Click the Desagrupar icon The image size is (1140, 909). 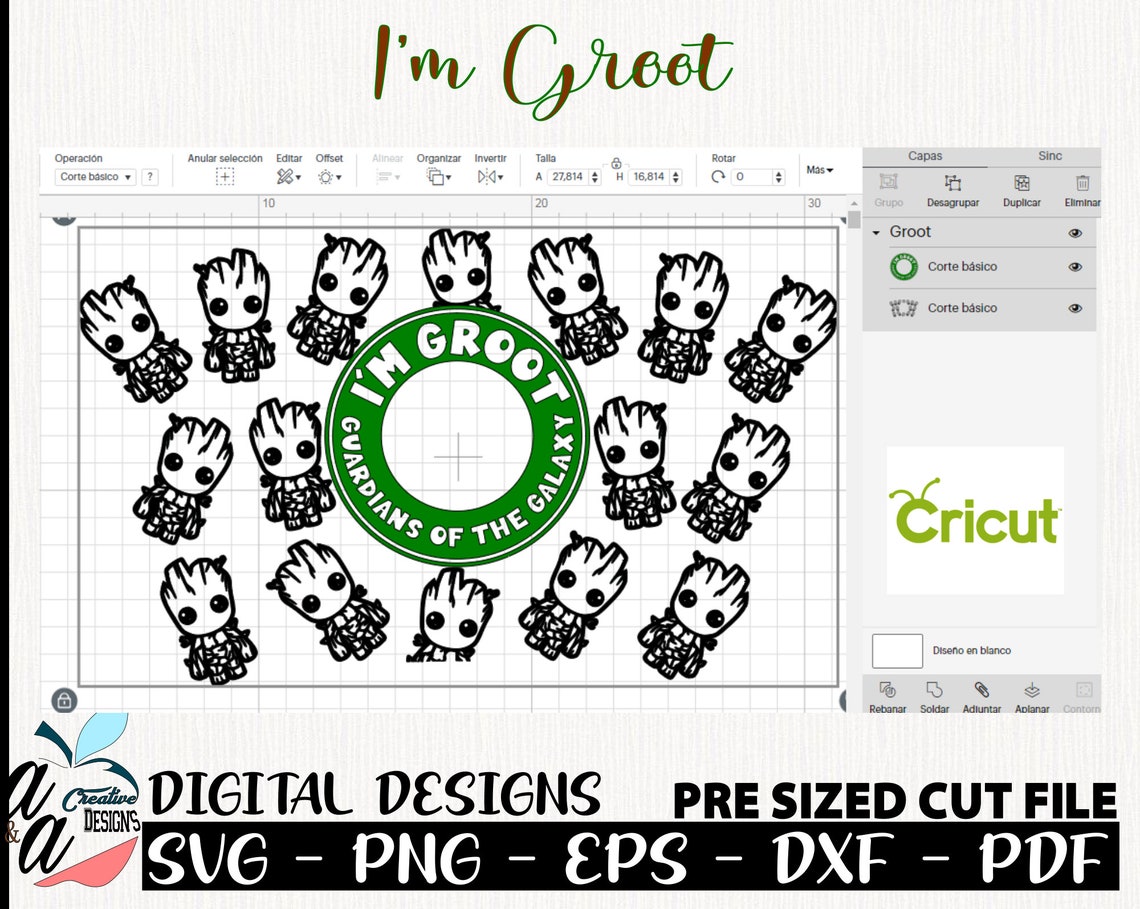tap(955, 185)
